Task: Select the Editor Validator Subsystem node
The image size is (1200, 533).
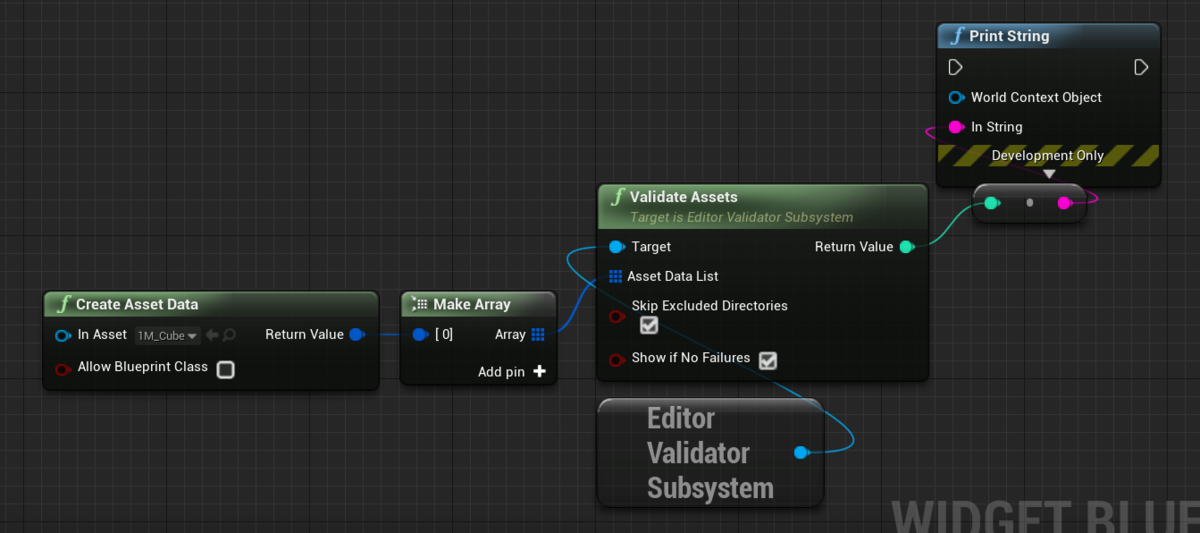Action: click(x=710, y=453)
